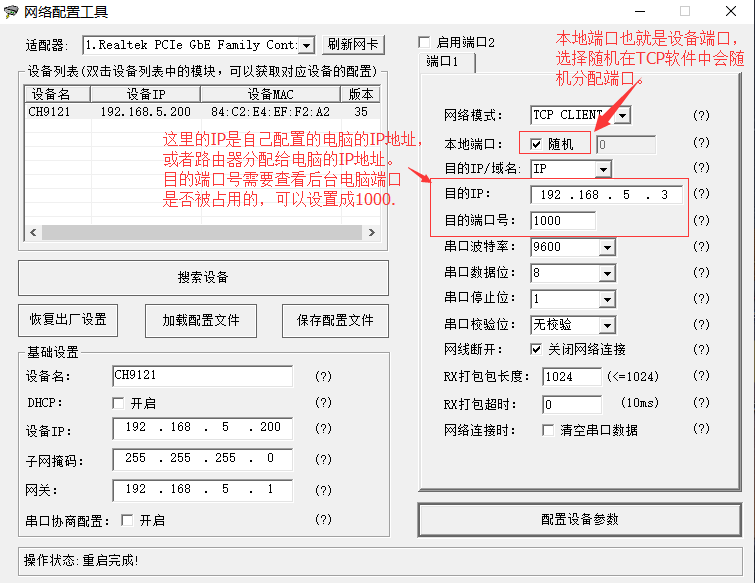Click help (?) next to 网络连接时
The width and height of the screenshot is (755, 583).
point(701,428)
